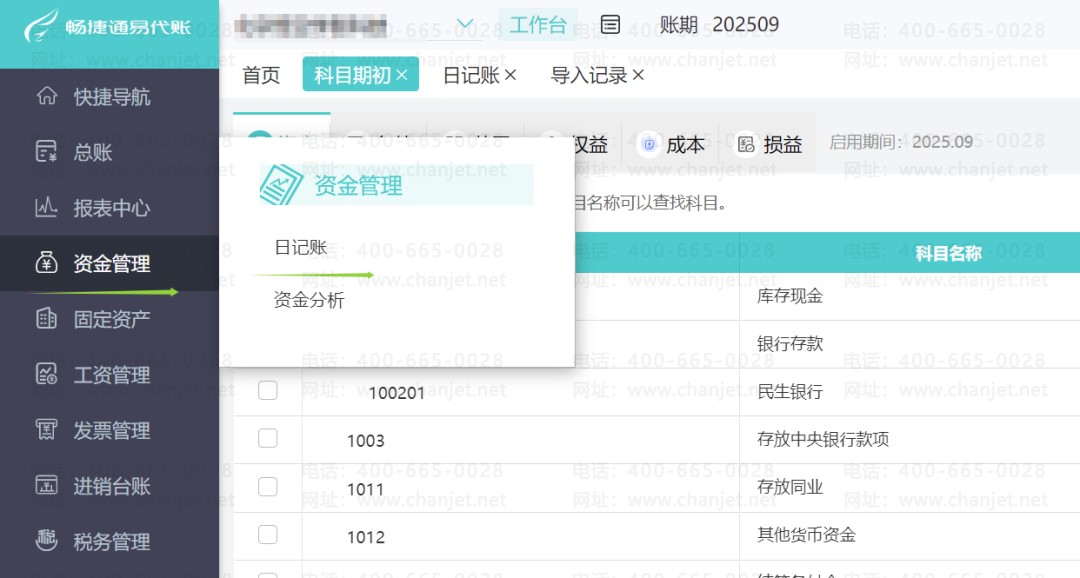Click the 银行存款 account name
The width and height of the screenshot is (1080, 578).
click(789, 343)
